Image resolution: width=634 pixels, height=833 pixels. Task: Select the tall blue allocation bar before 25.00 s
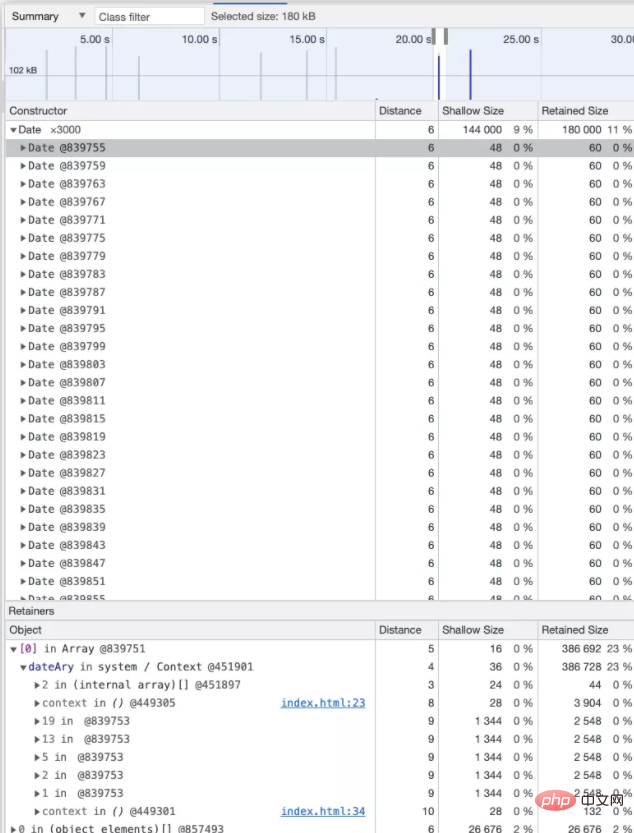tap(470, 74)
